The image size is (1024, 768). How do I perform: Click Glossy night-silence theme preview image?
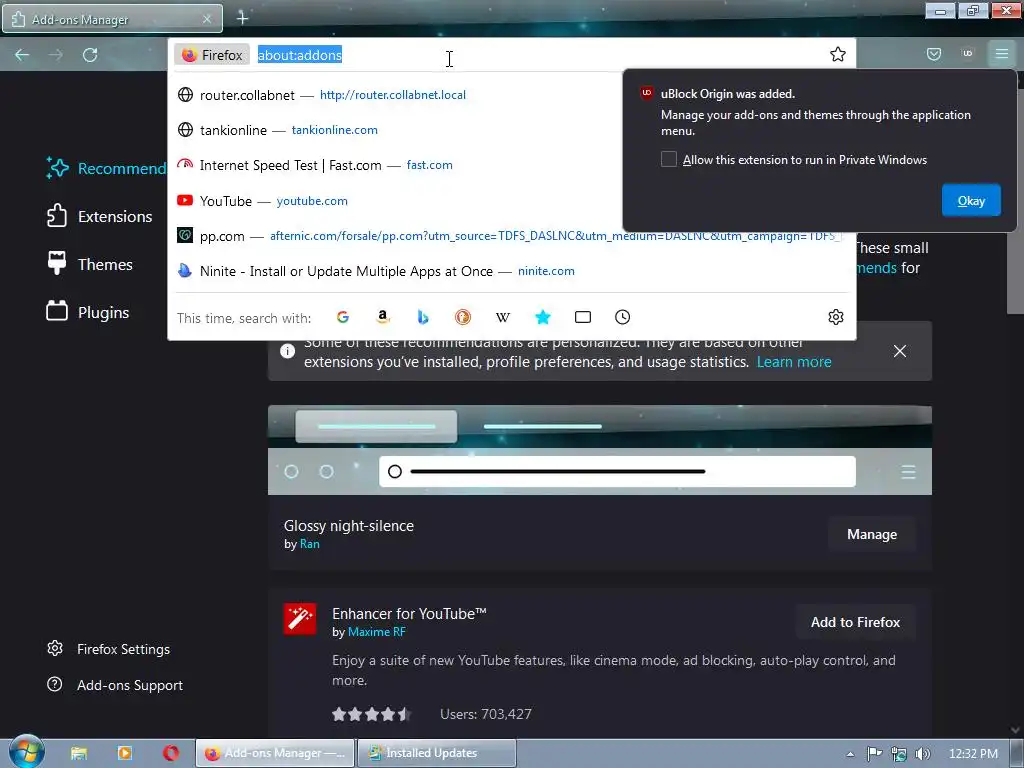point(600,450)
